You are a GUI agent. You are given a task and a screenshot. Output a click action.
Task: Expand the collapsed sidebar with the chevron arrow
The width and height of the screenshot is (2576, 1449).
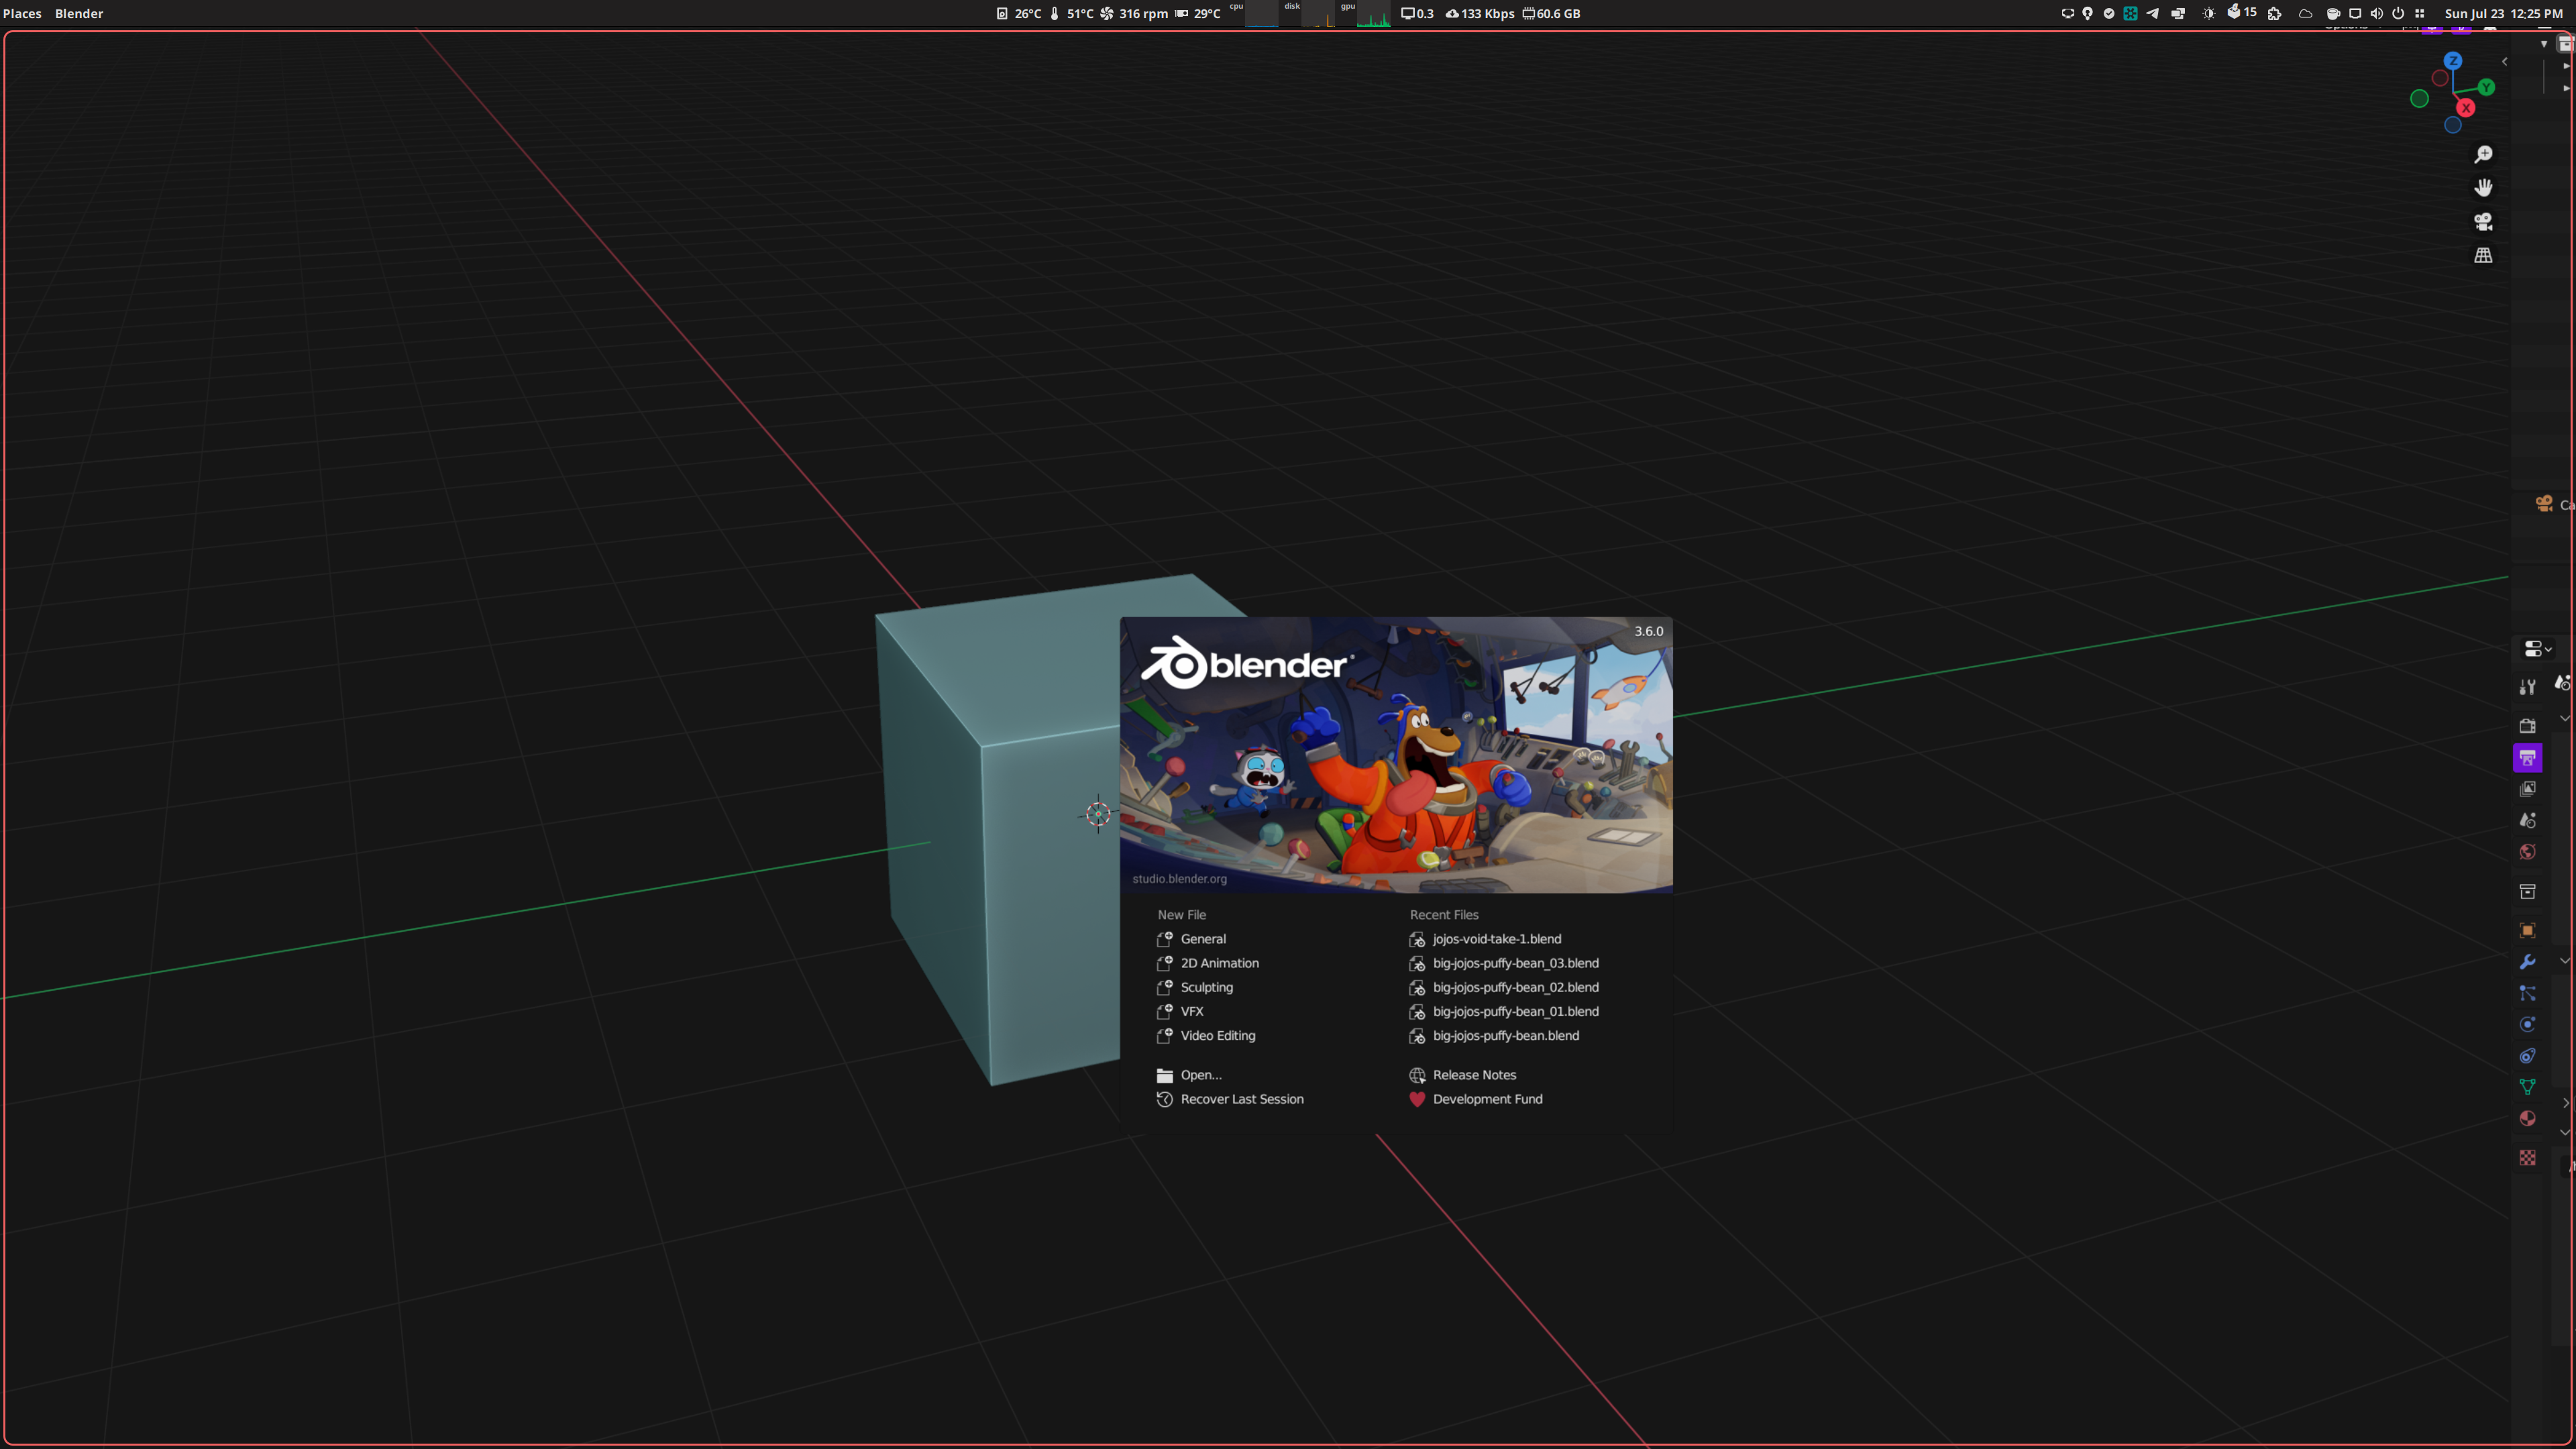2504,61
